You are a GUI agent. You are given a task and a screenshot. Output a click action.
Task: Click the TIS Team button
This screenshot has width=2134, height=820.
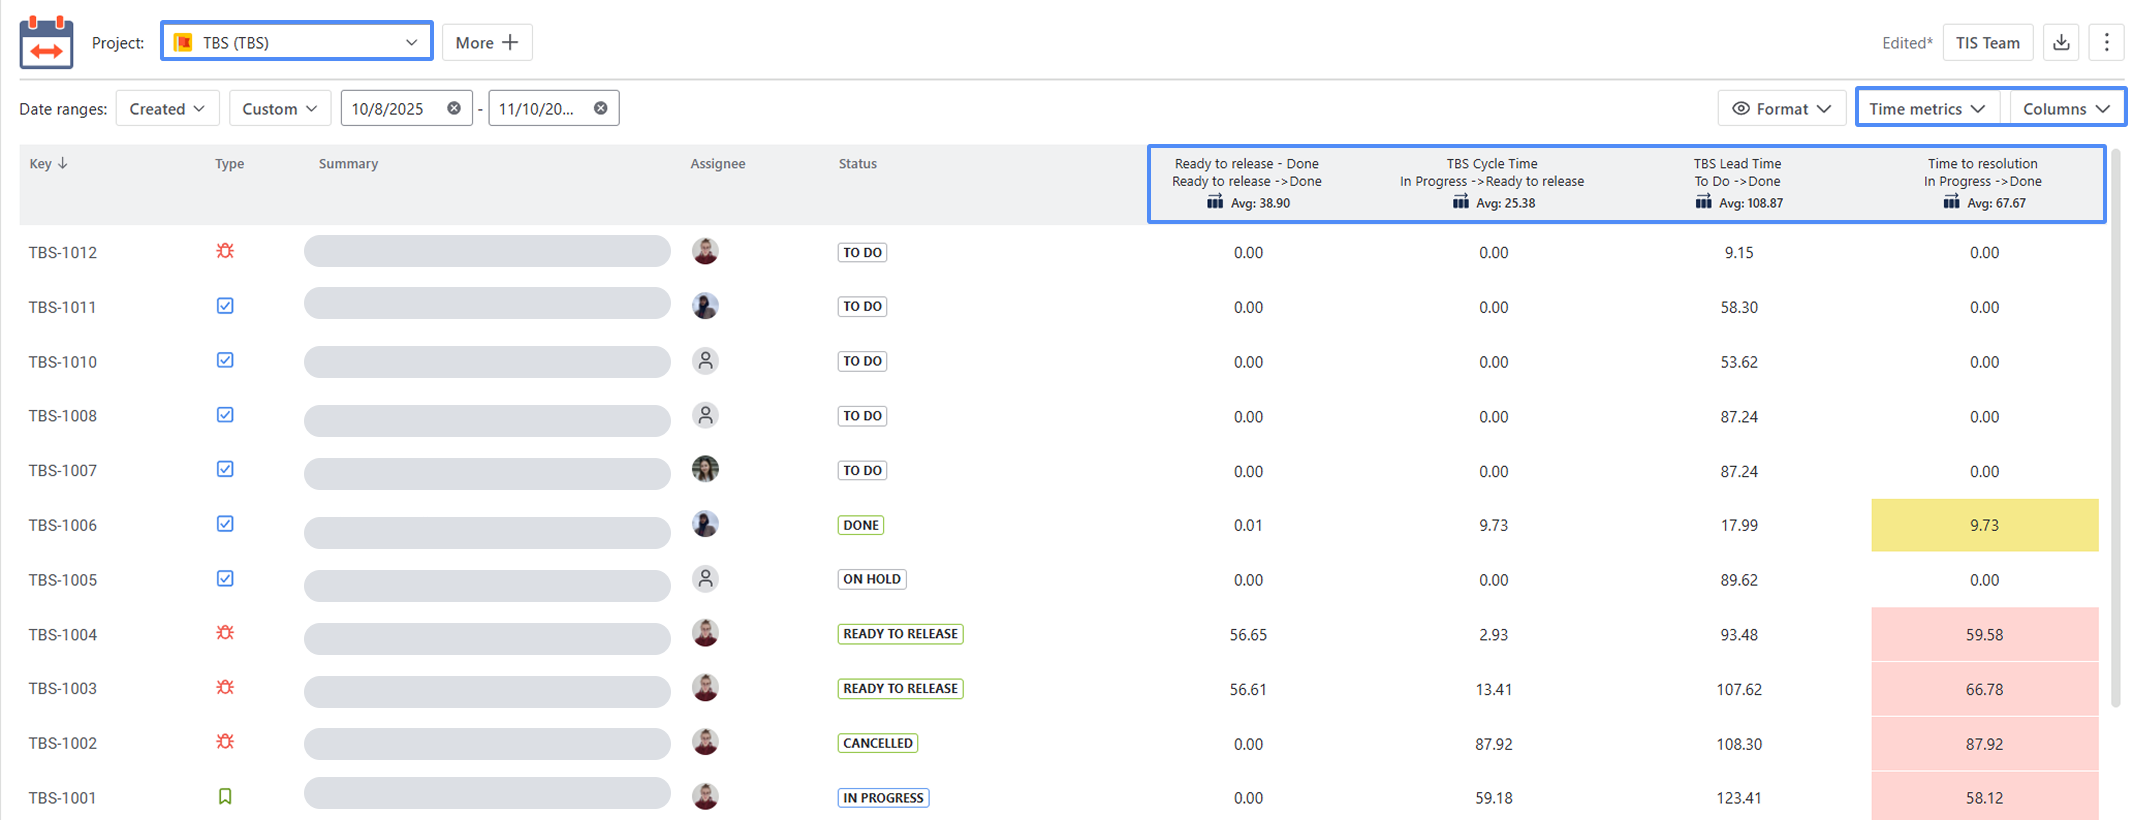pos(1987,43)
